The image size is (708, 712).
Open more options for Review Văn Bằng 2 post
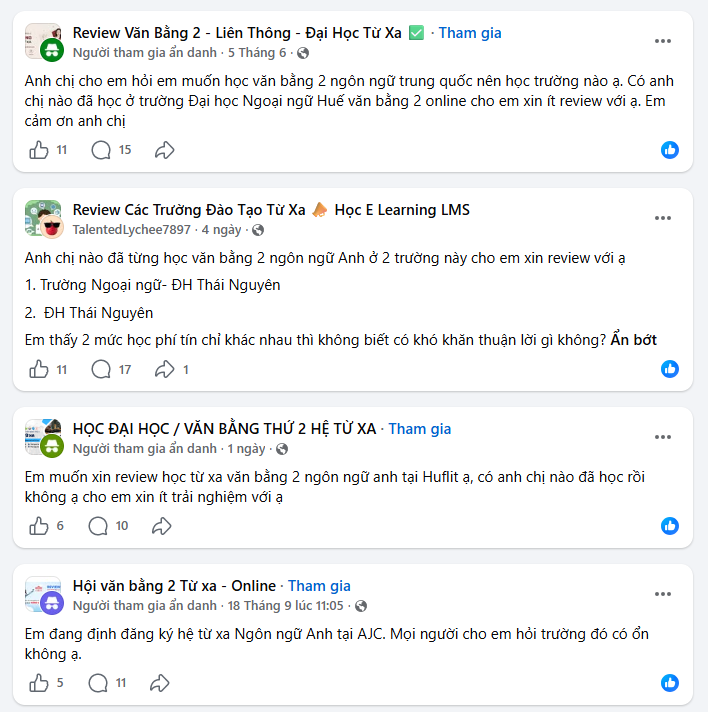pyautogui.click(x=663, y=41)
